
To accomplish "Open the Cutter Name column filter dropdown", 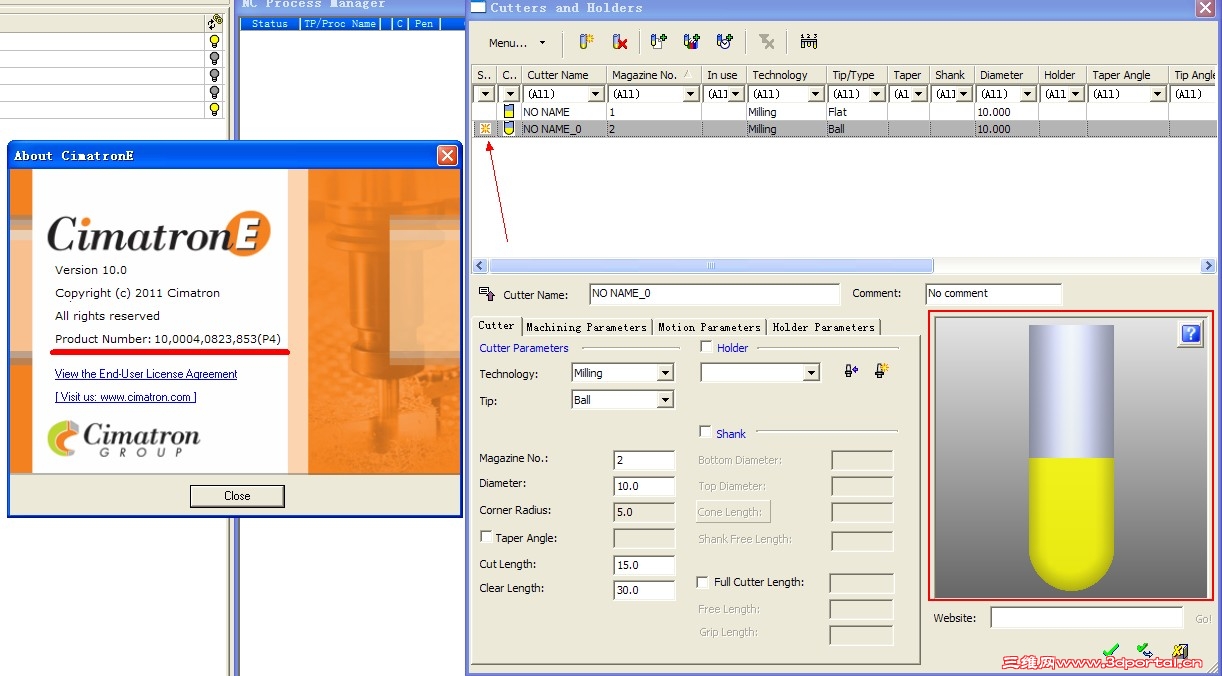I will (x=596, y=94).
